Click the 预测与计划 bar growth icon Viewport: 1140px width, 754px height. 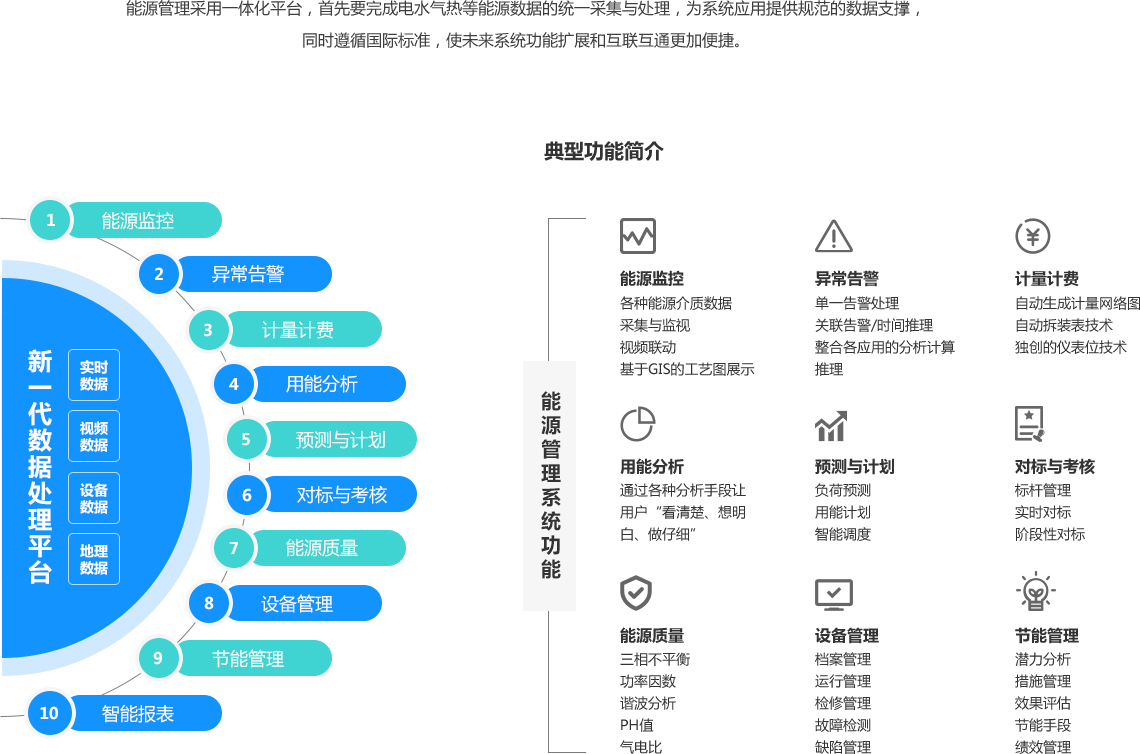[x=832, y=425]
